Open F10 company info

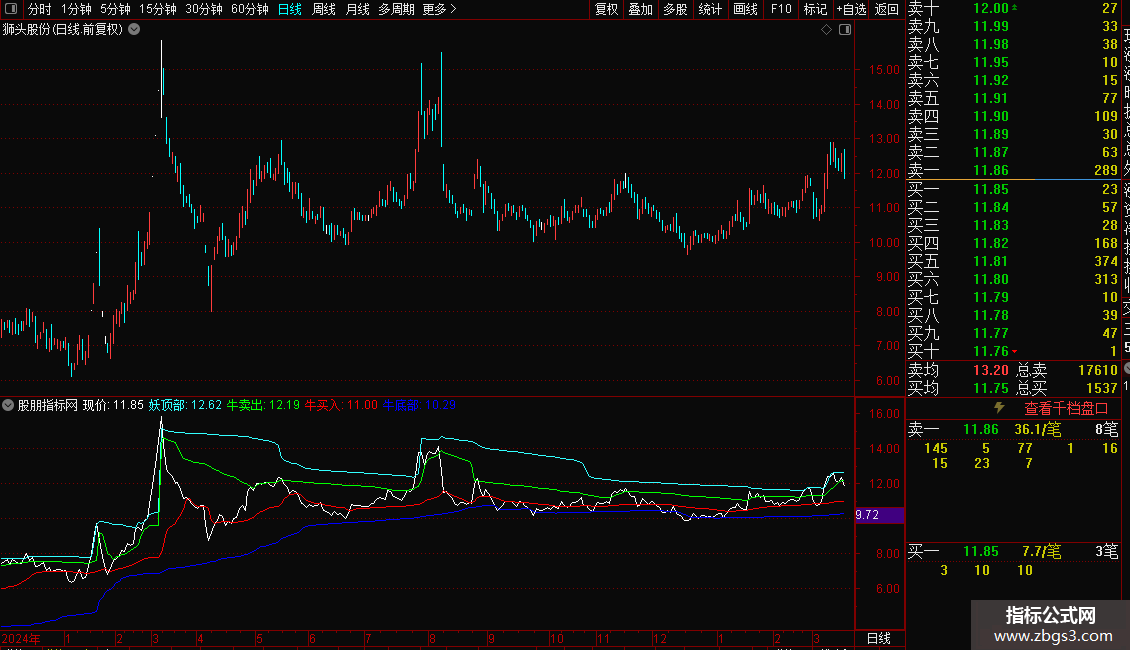click(x=780, y=9)
